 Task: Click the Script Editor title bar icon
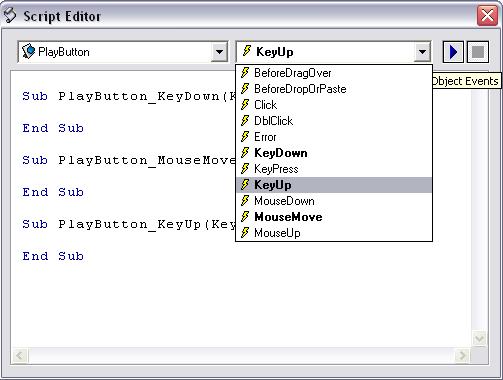tap(10, 15)
